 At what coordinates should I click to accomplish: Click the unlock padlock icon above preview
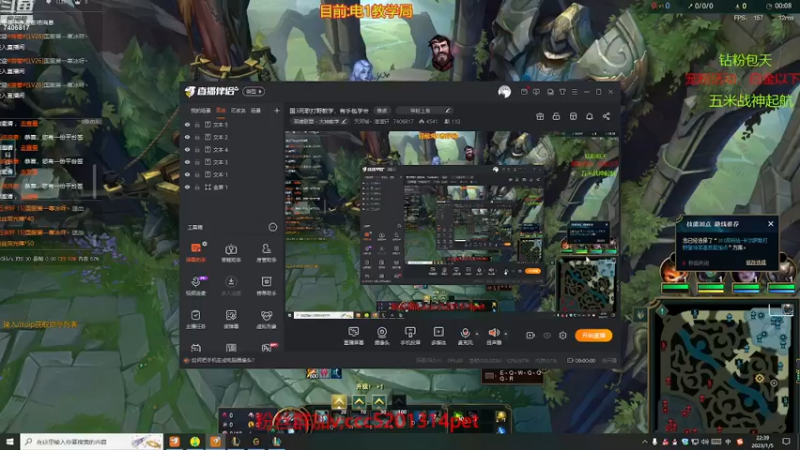556,116
